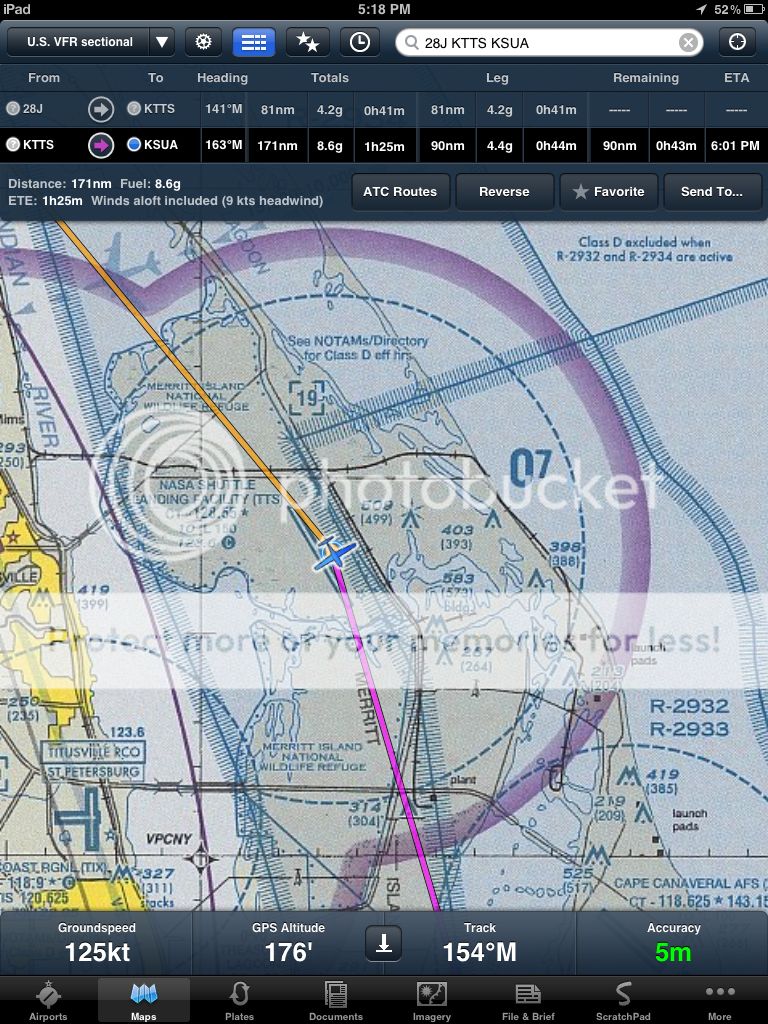Open the More tab
768x1024 pixels.
tap(720, 1000)
